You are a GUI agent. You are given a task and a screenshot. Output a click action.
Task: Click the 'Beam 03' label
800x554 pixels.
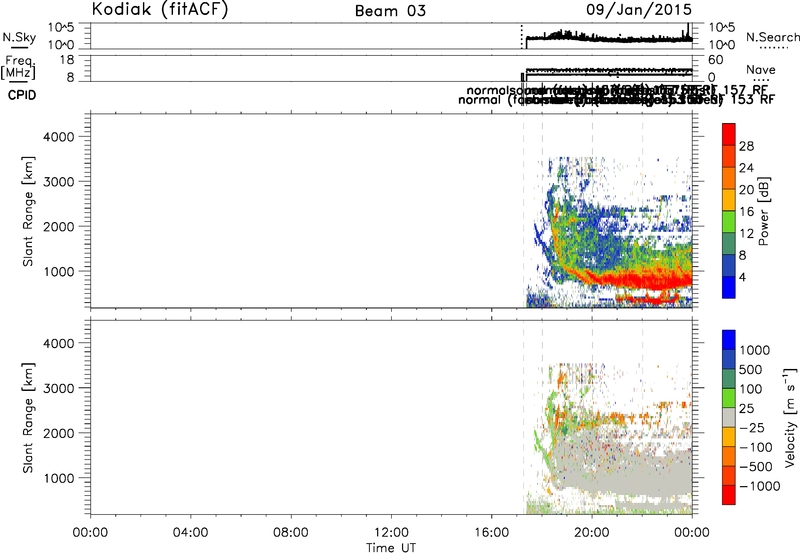click(x=390, y=11)
